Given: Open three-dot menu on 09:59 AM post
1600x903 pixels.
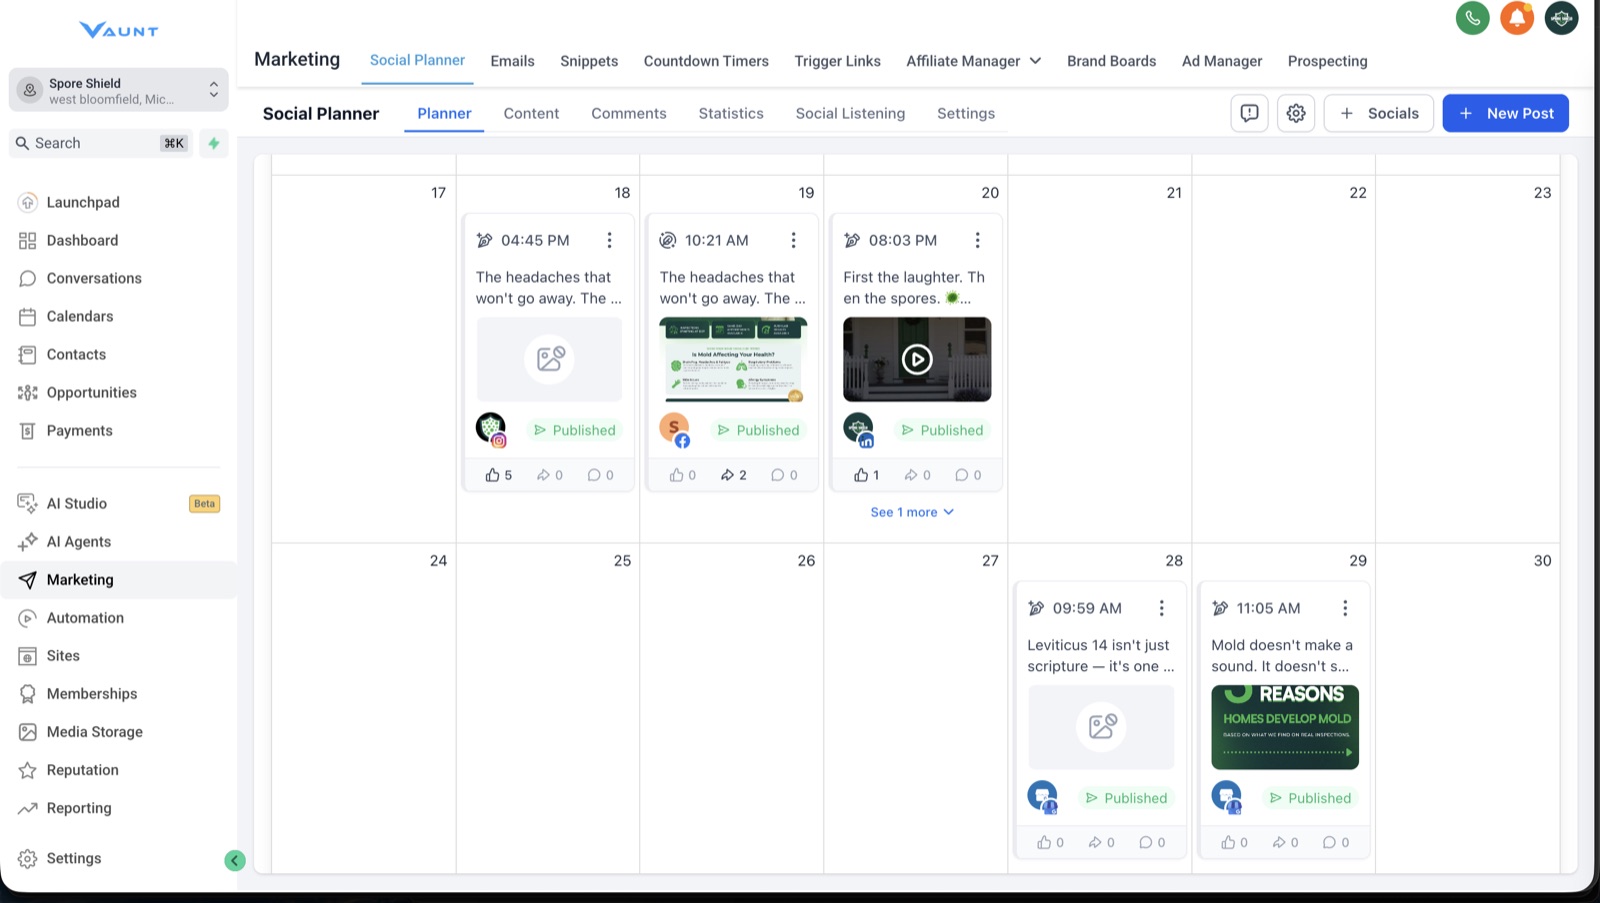Looking at the screenshot, I should [x=1161, y=608].
